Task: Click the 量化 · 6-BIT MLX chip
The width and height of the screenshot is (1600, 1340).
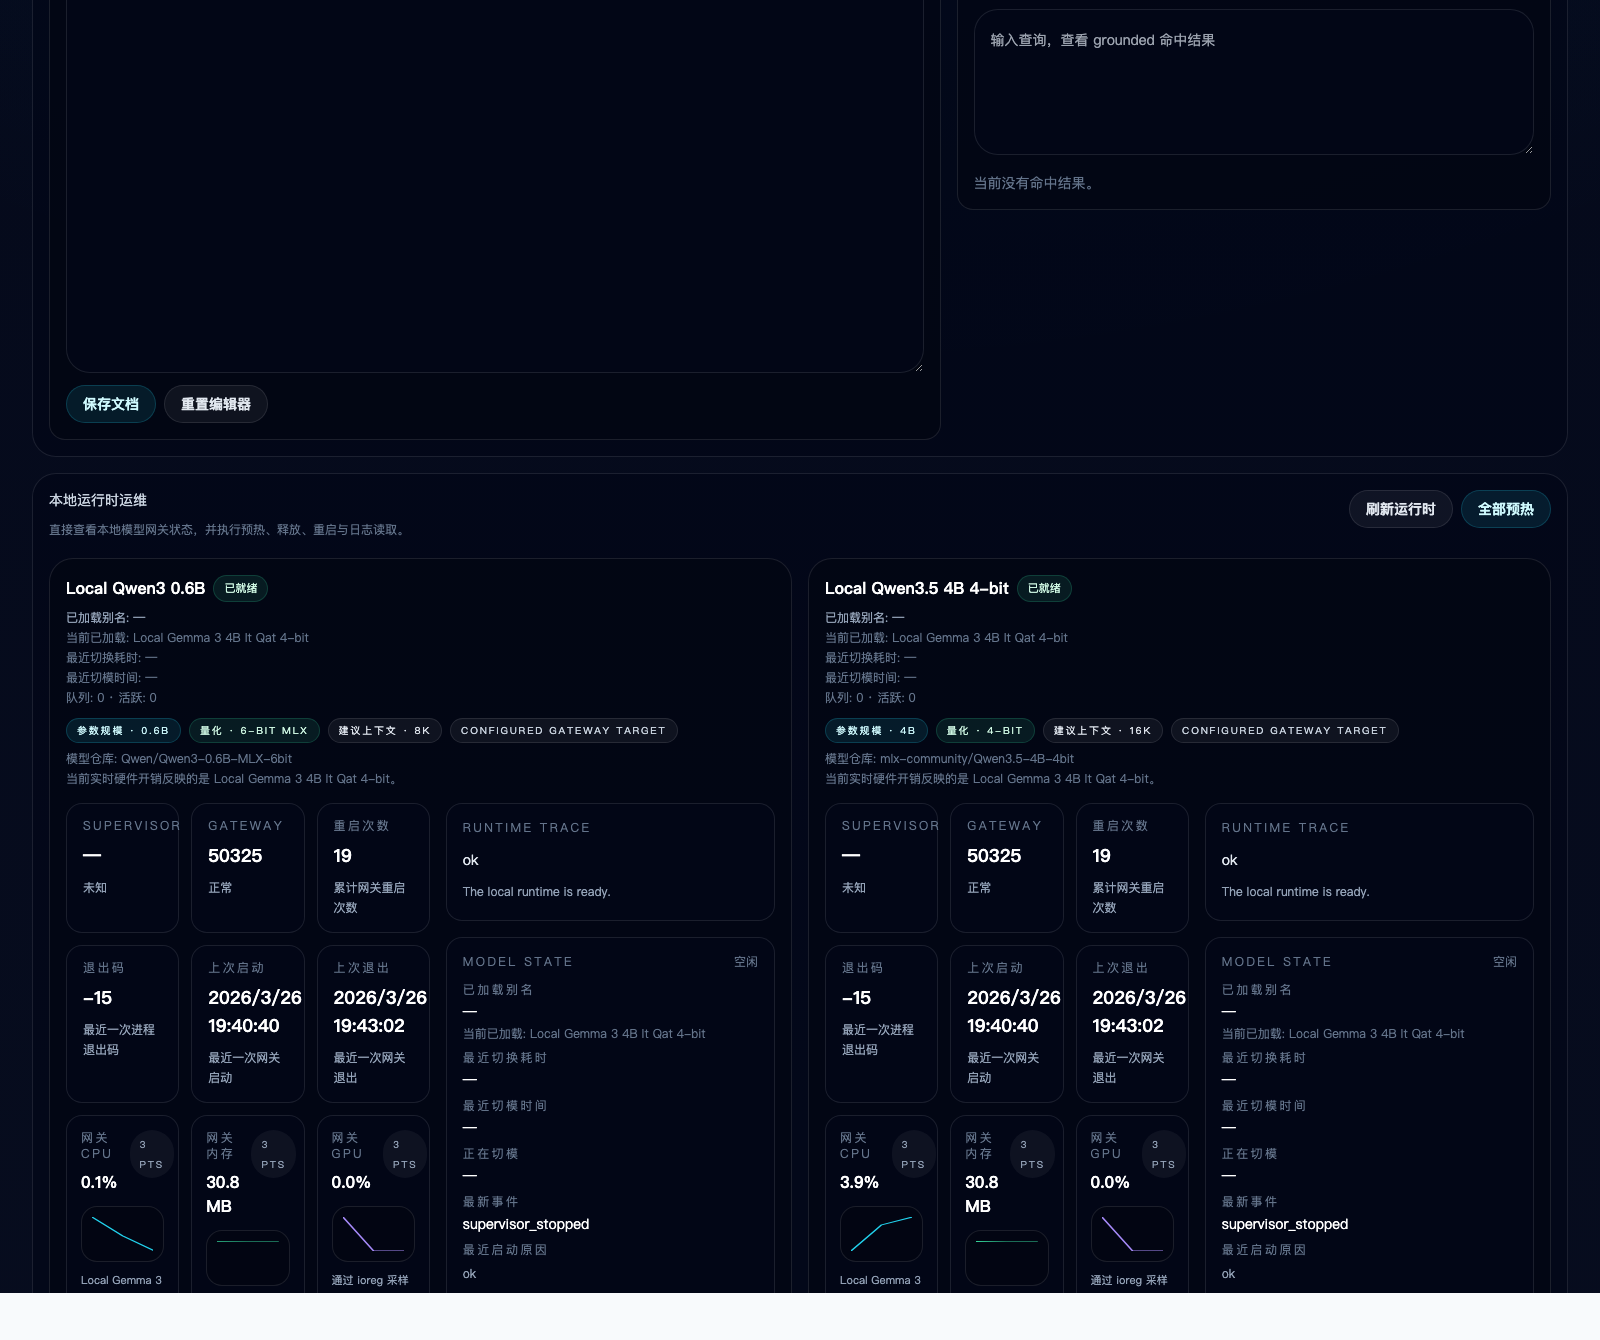Action: tap(254, 730)
